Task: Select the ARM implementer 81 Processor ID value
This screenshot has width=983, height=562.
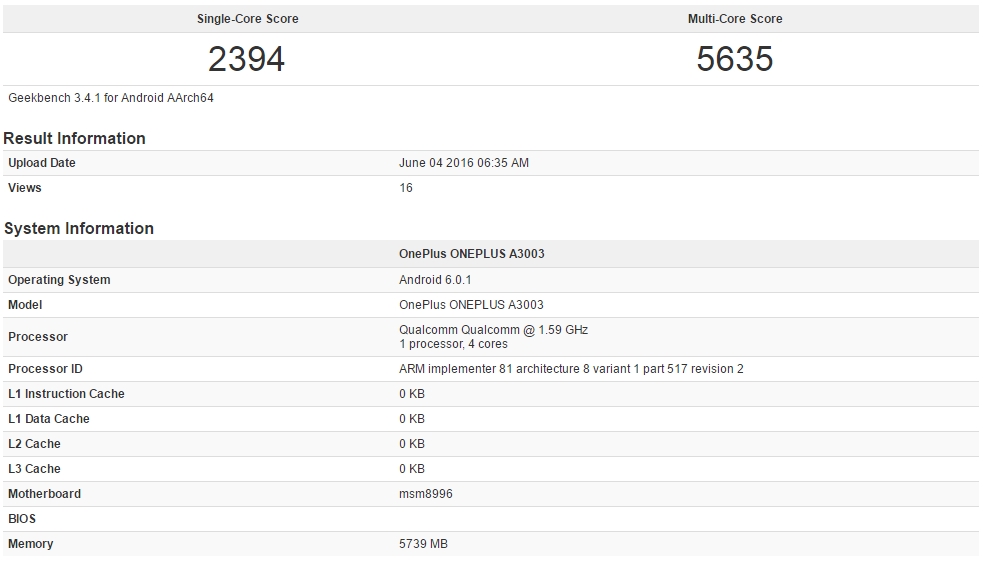Action: pyautogui.click(x=571, y=369)
